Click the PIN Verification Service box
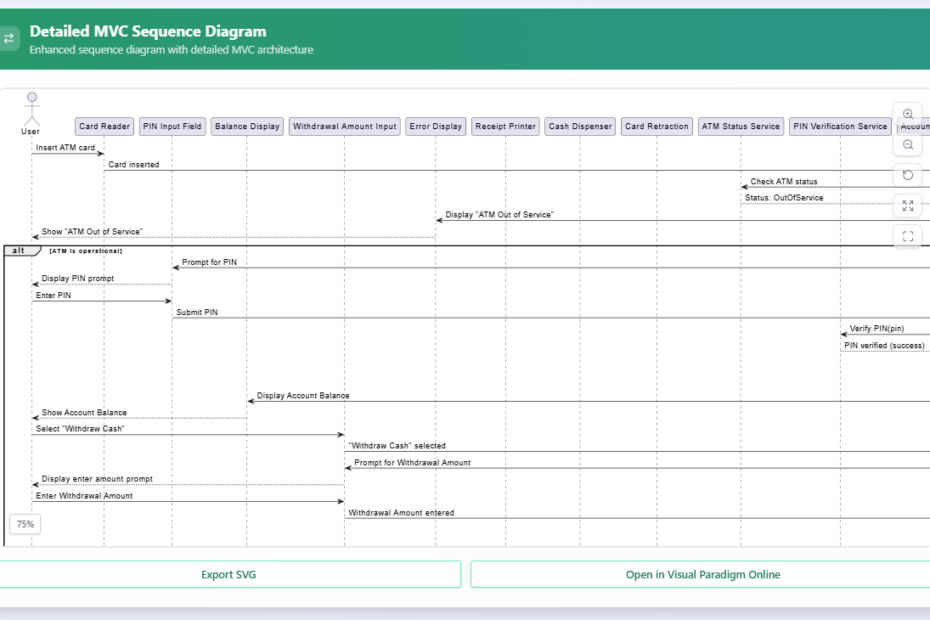This screenshot has width=930, height=620. pyautogui.click(x=840, y=126)
